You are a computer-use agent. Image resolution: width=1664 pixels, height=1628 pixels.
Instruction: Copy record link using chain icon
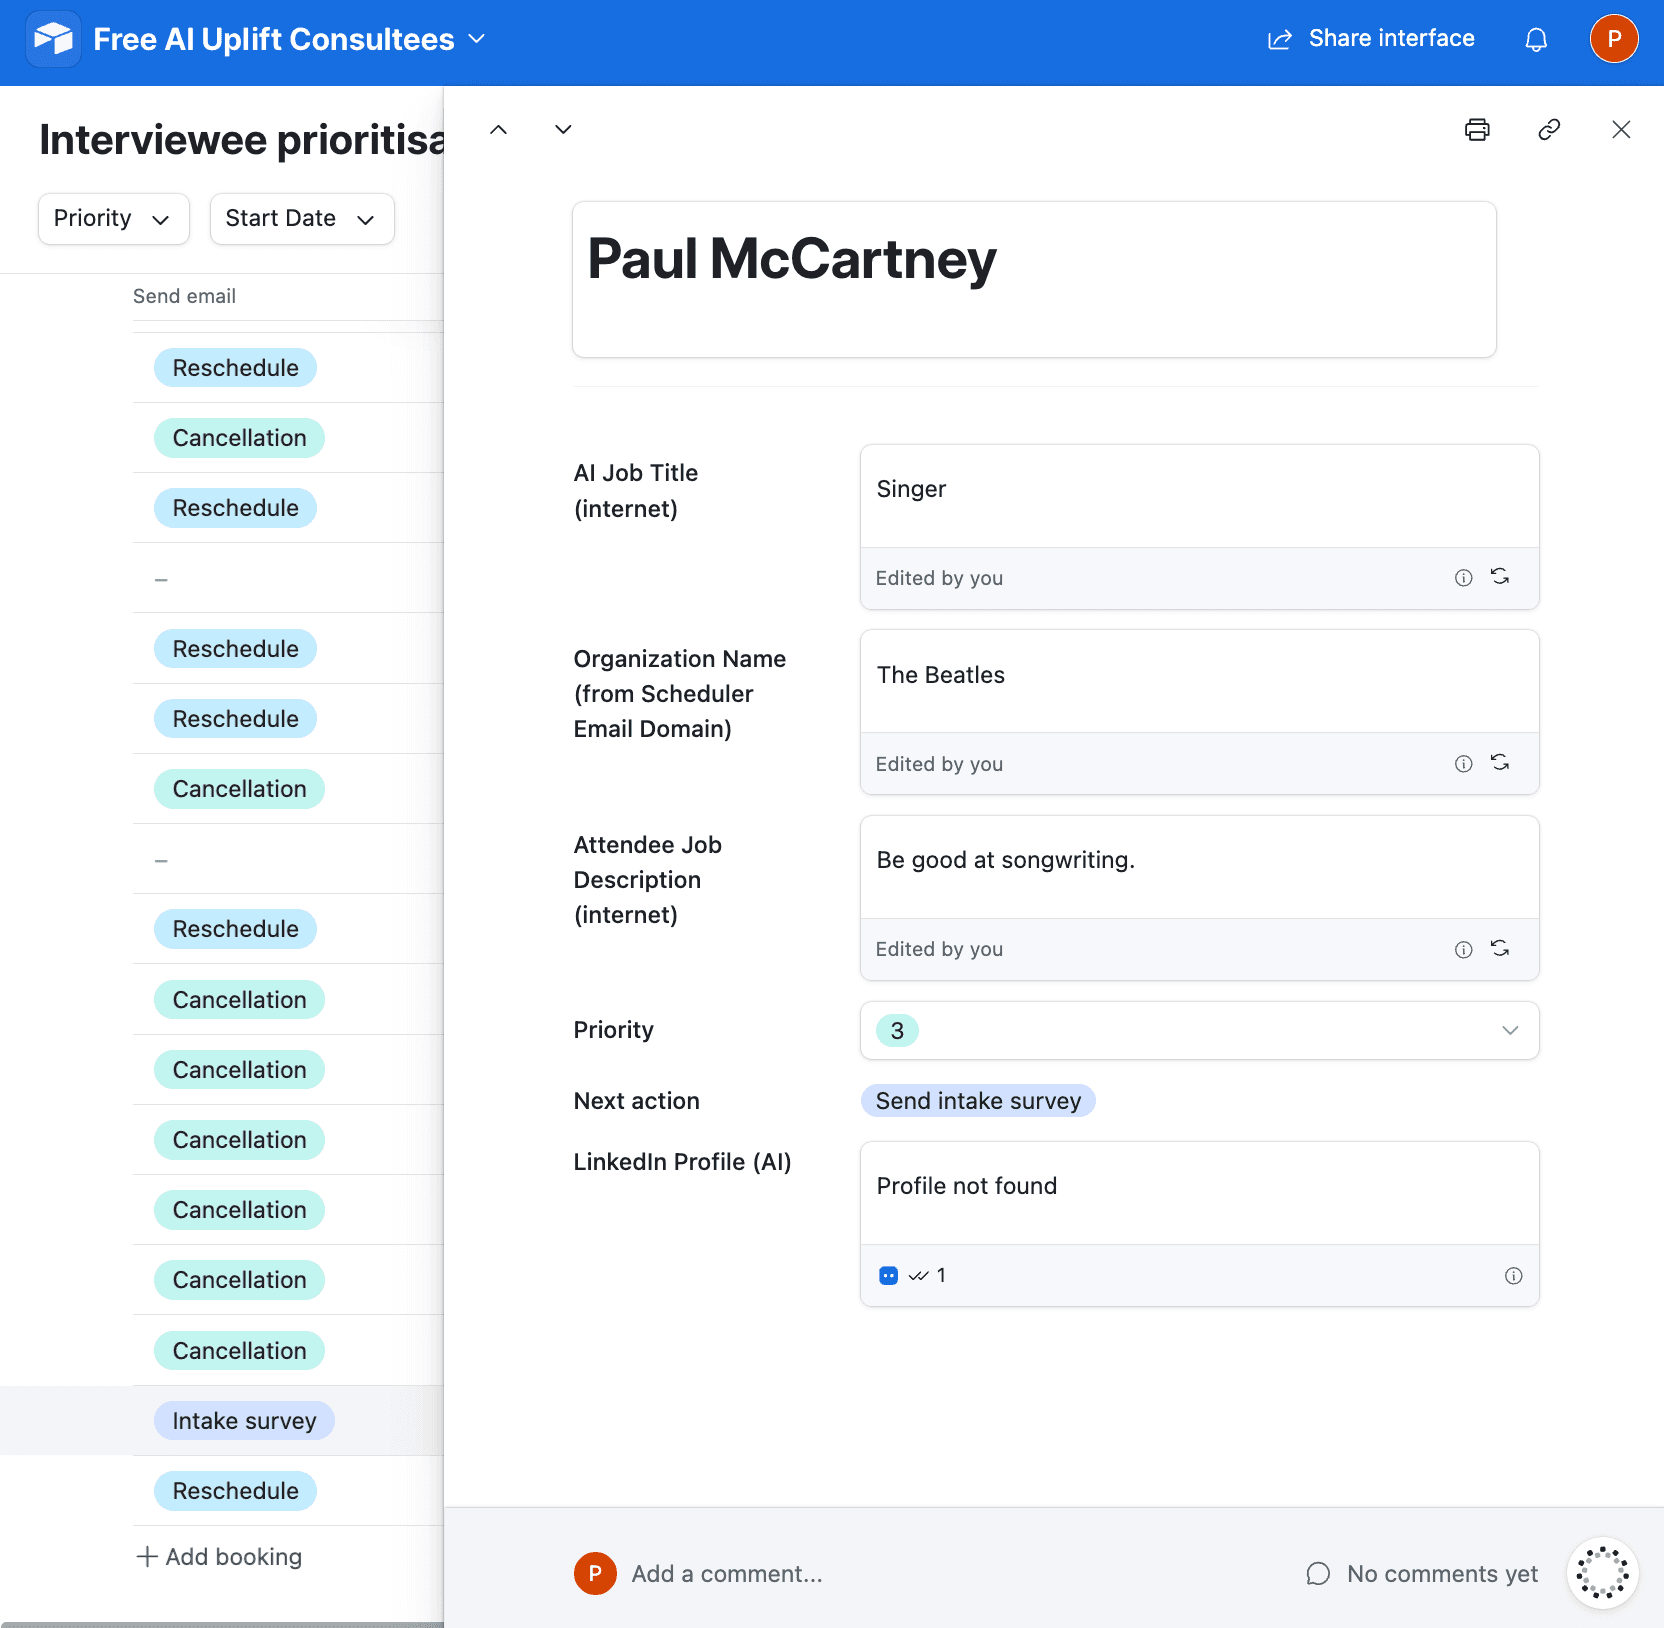1549,129
